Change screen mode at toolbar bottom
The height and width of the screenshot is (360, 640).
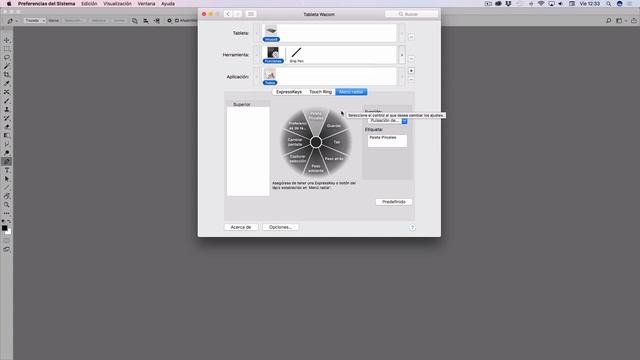(7, 249)
